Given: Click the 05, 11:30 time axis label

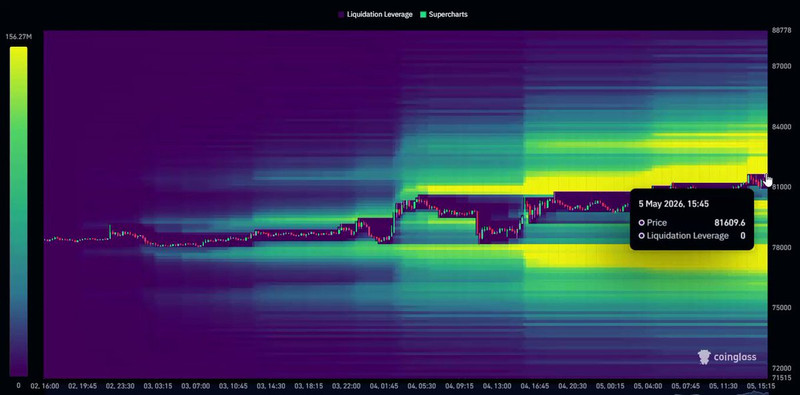Looking at the screenshot, I should tap(724, 386).
